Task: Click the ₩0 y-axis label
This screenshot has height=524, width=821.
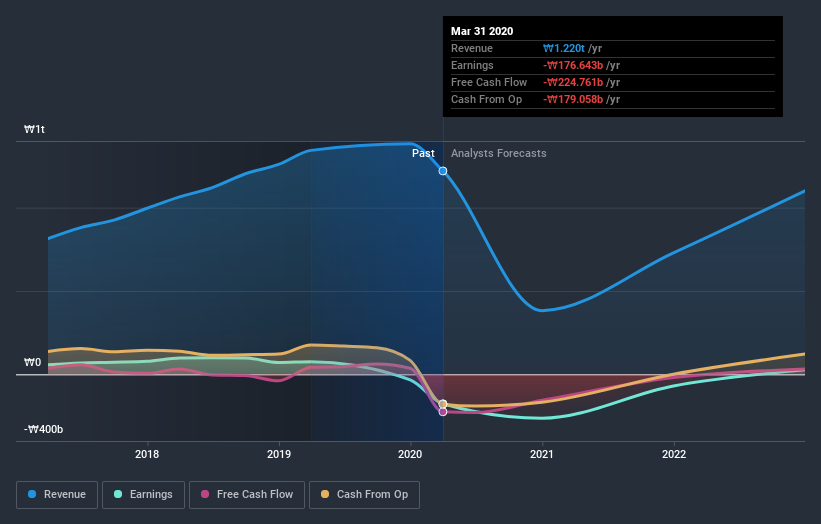Action: (32, 362)
